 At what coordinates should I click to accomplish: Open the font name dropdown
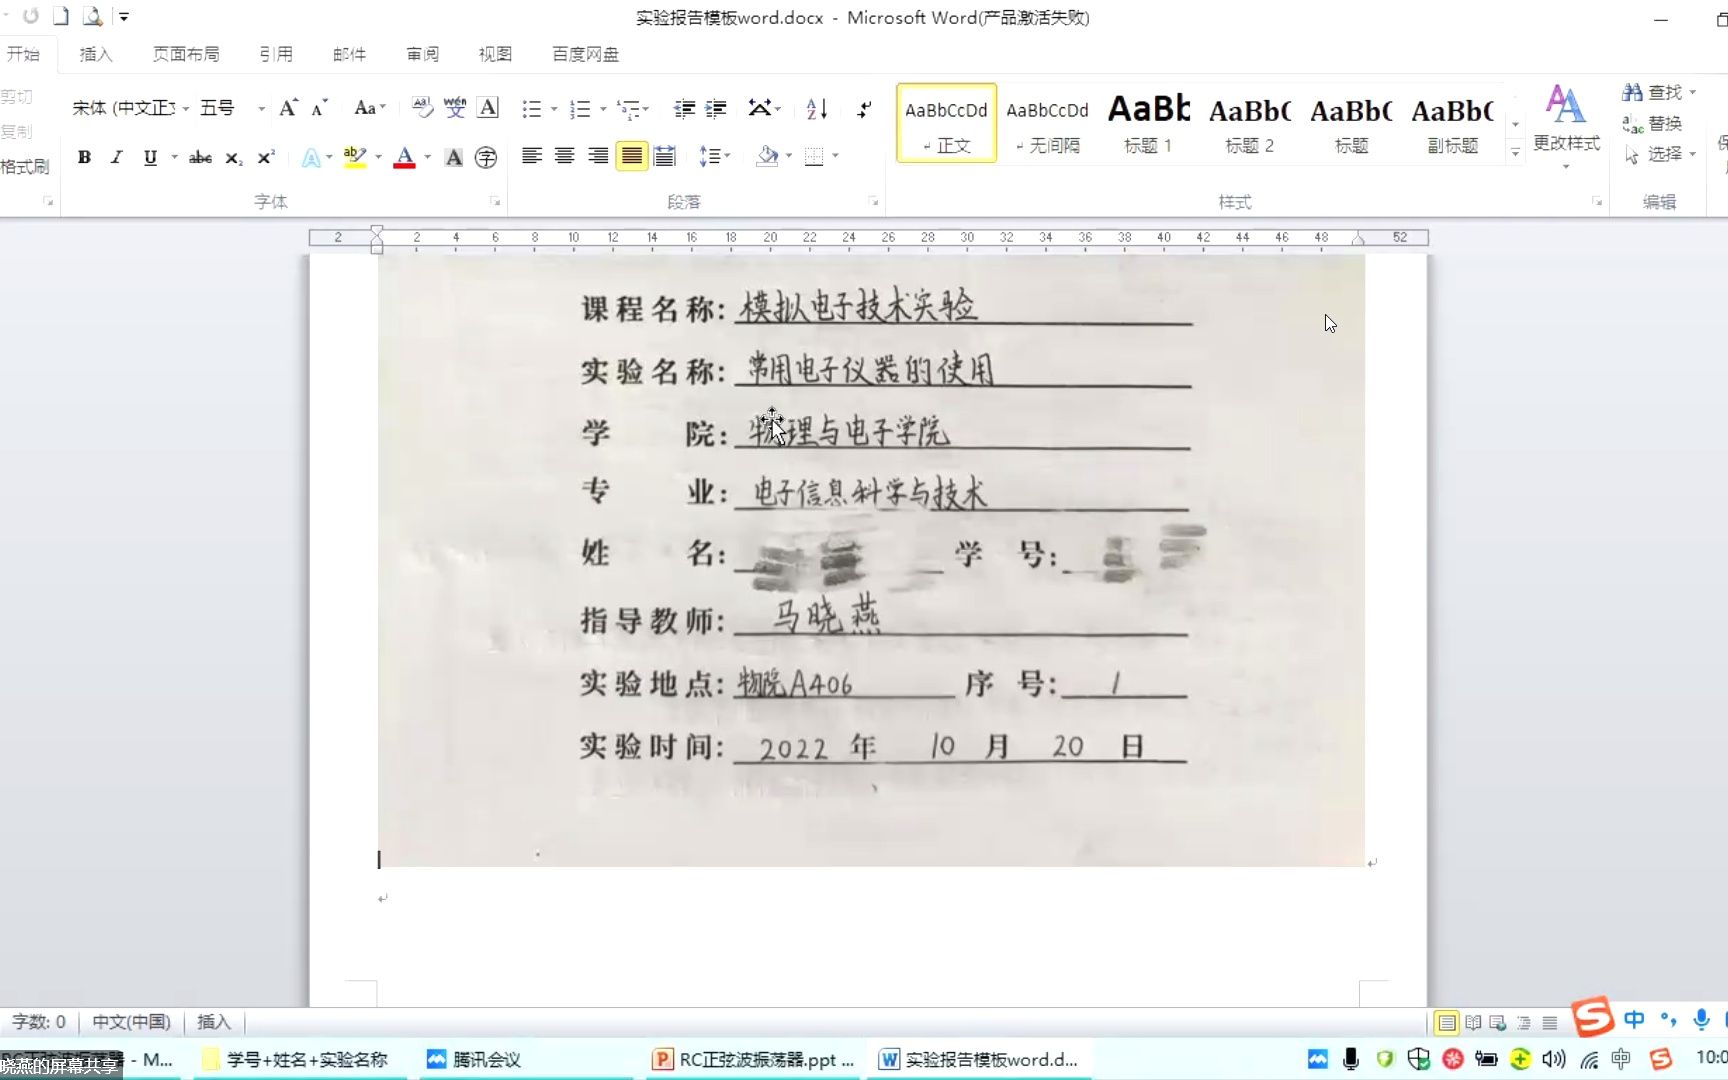pos(185,108)
